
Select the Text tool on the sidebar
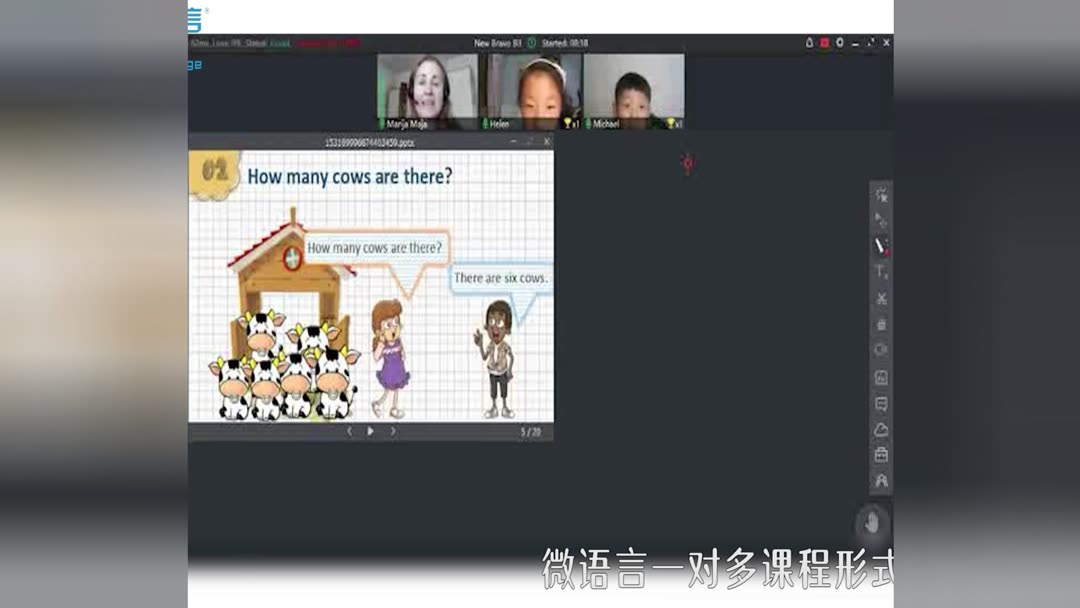point(880,272)
